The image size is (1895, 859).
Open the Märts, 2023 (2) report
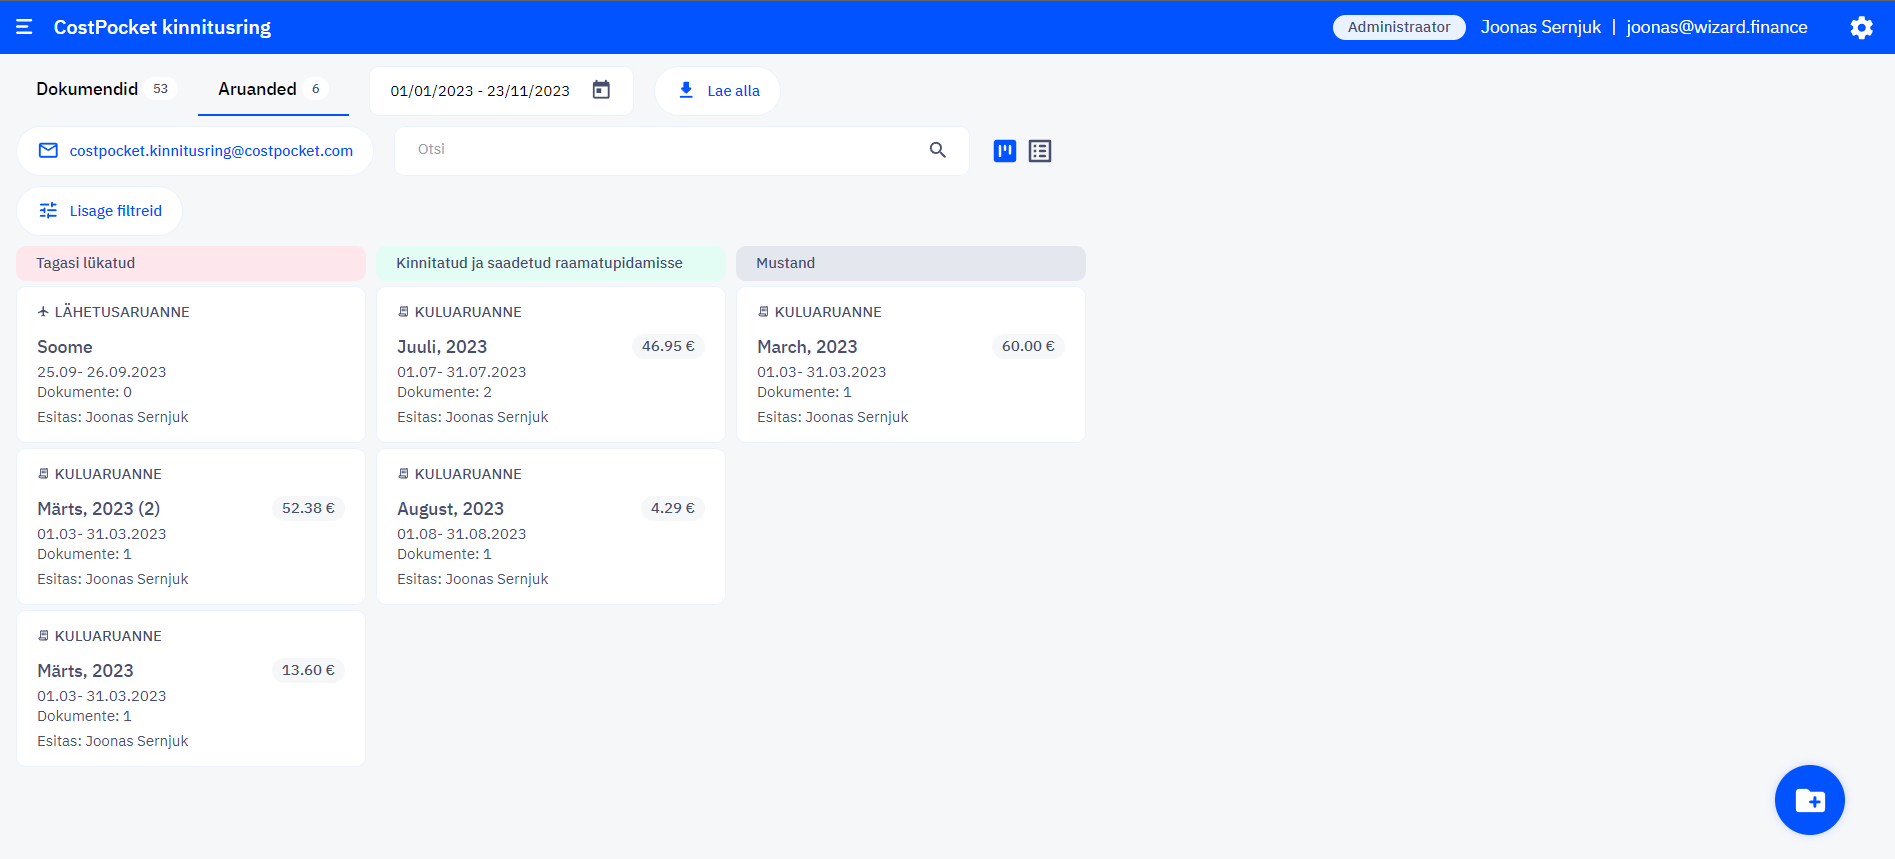click(191, 527)
